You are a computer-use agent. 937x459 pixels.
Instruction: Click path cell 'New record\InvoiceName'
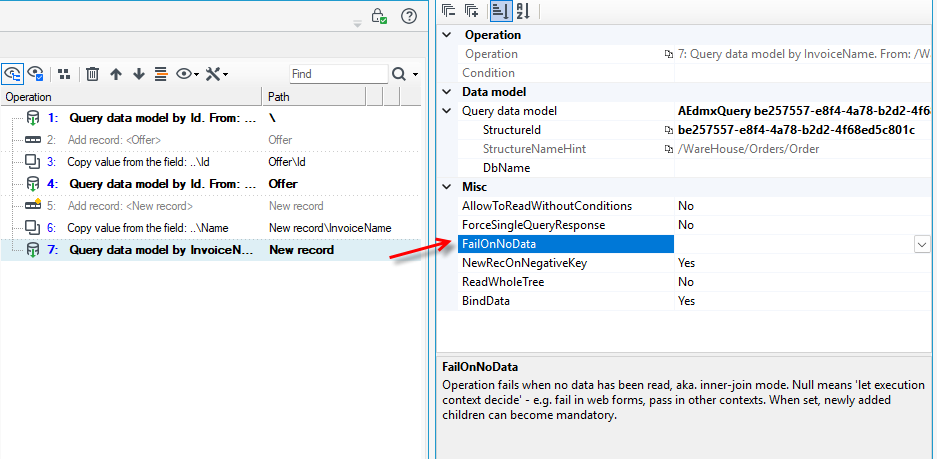330,228
